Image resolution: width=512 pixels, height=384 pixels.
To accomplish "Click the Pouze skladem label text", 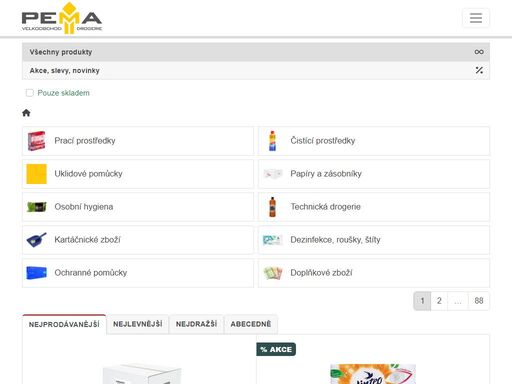I will 63,93.
